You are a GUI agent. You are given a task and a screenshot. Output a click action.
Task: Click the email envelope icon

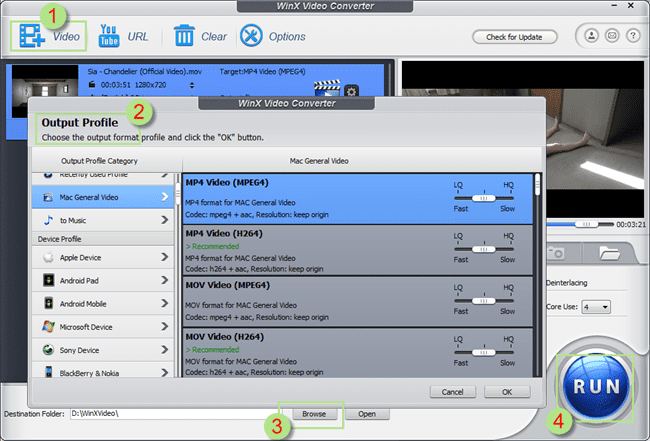(x=612, y=36)
